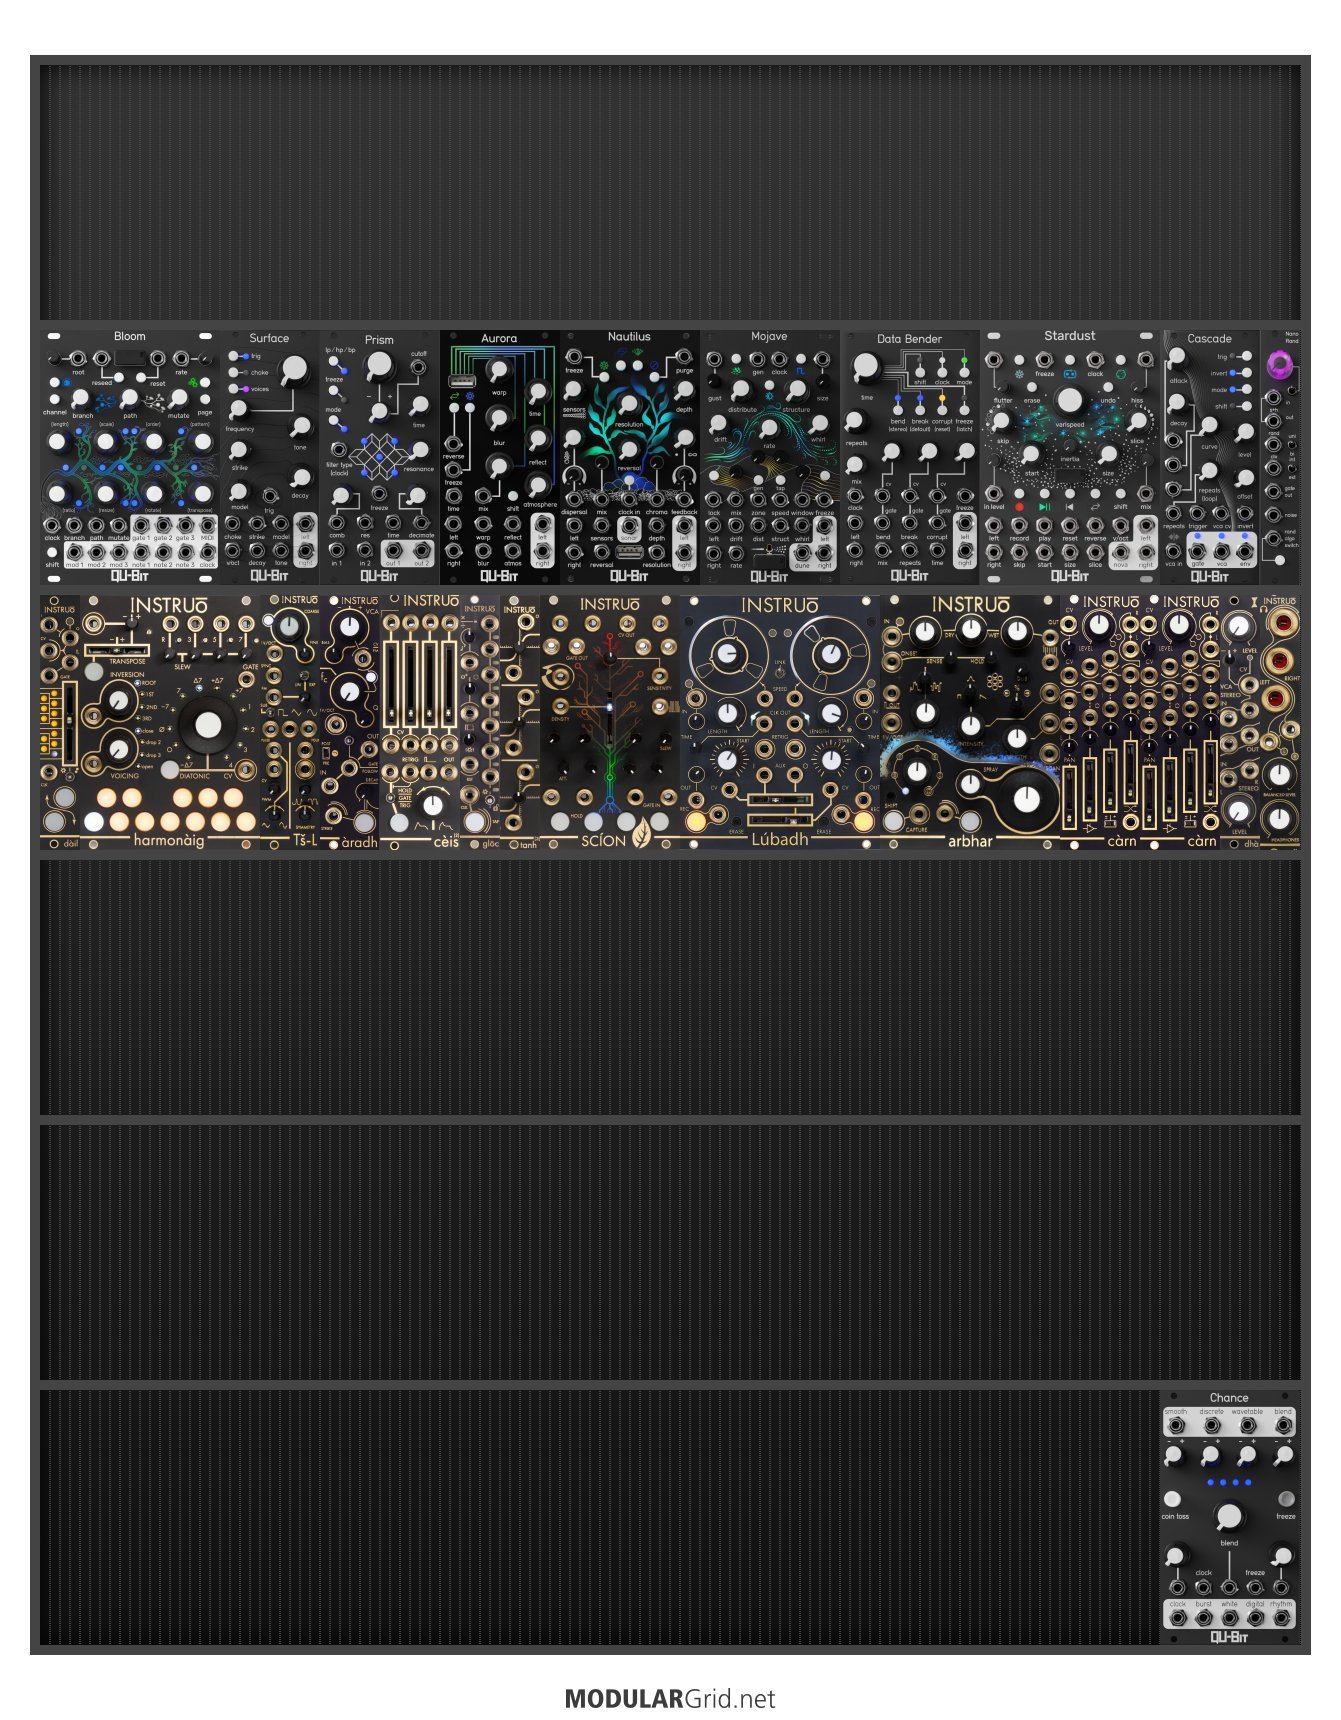Click the out 1 jack on Prism
The width and height of the screenshot is (1341, 1720).
[x=393, y=550]
